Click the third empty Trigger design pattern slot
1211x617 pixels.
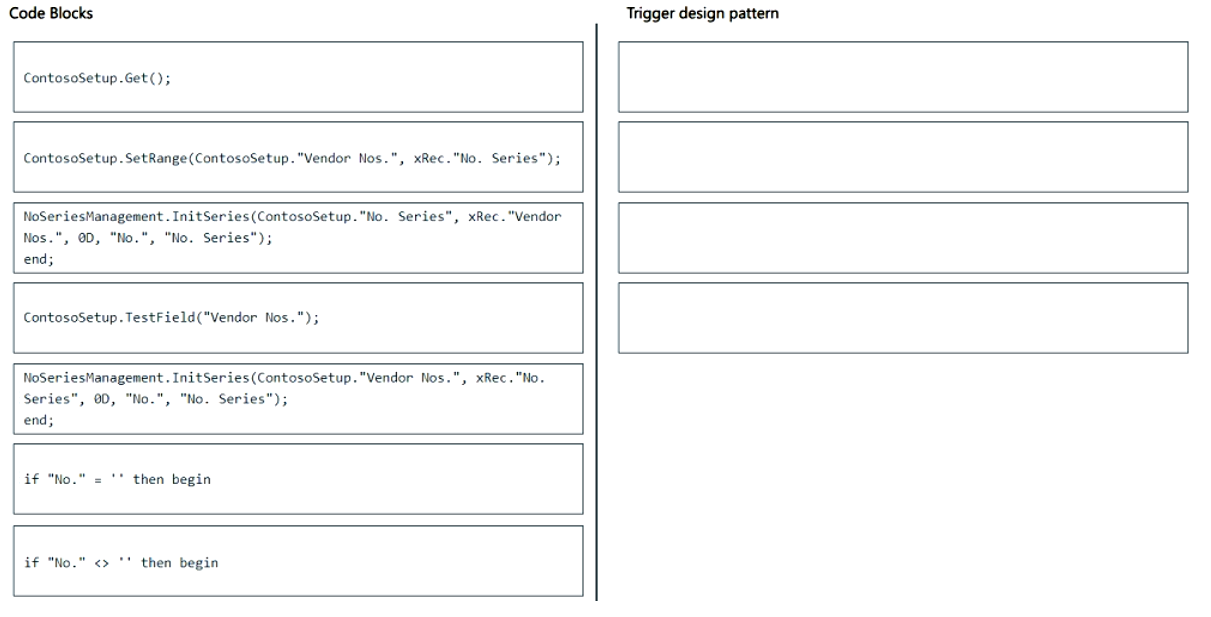pyautogui.click(x=903, y=238)
